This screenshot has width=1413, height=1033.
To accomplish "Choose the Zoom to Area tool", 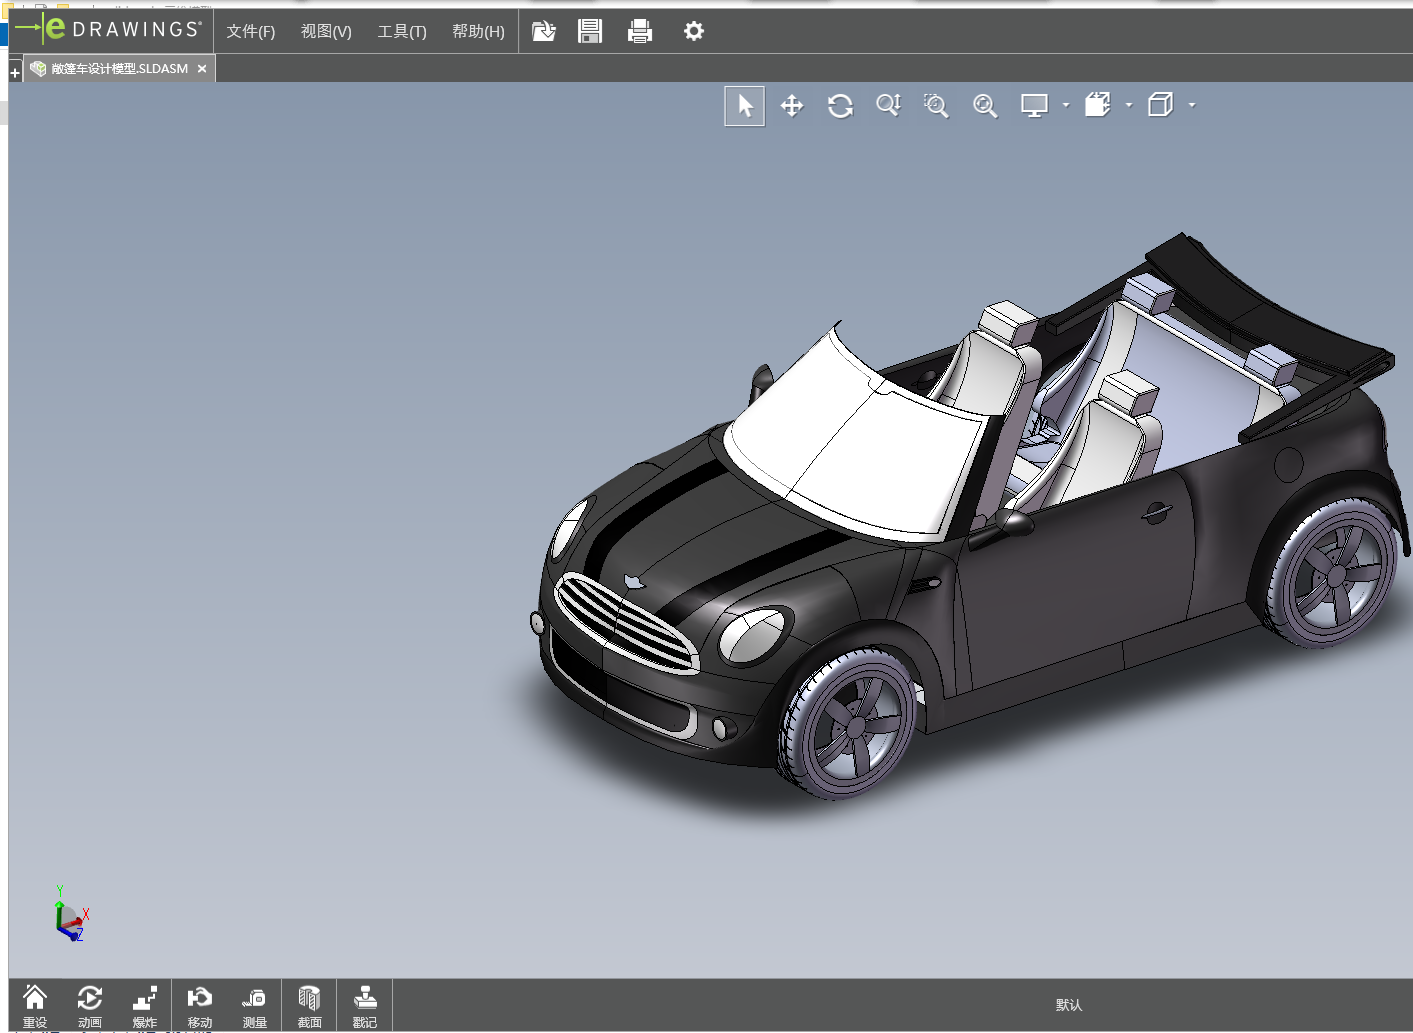I will (x=936, y=106).
